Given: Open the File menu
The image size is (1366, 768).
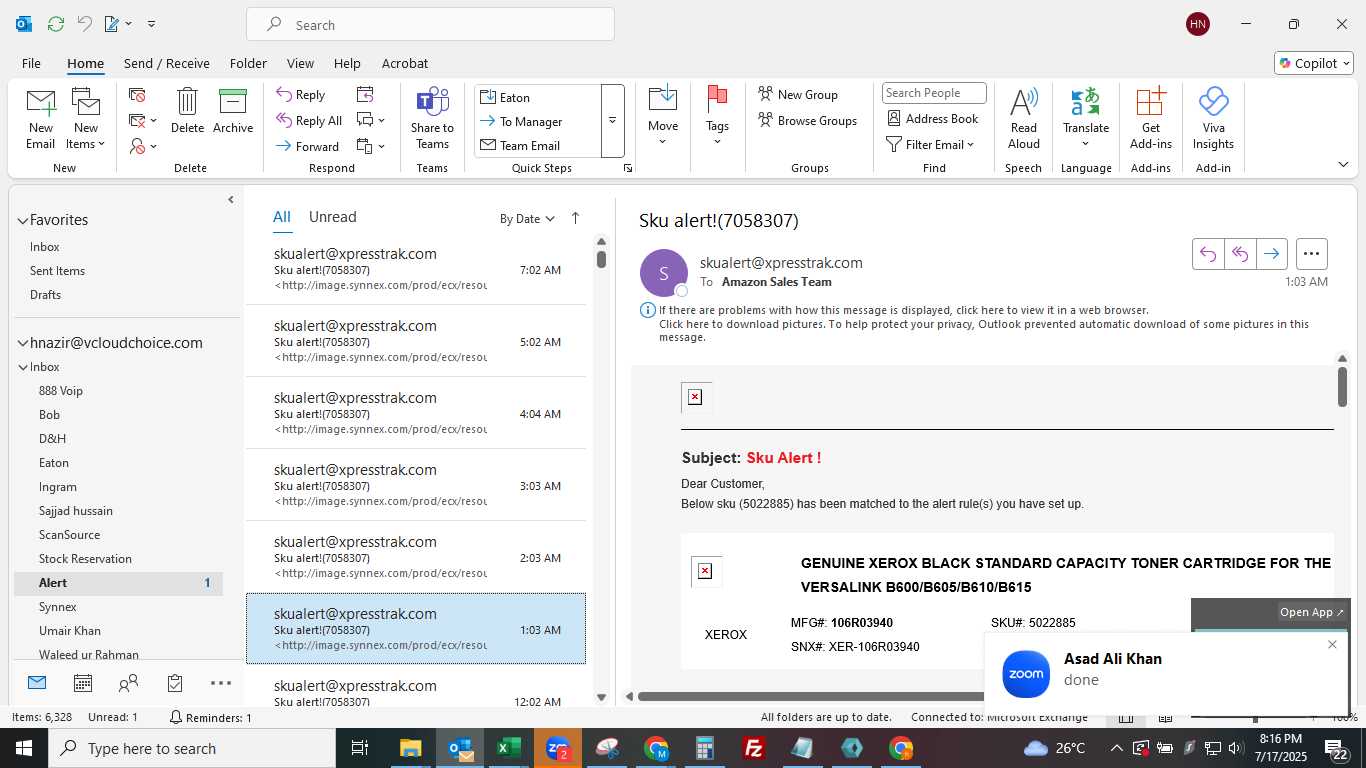Looking at the screenshot, I should [x=31, y=63].
